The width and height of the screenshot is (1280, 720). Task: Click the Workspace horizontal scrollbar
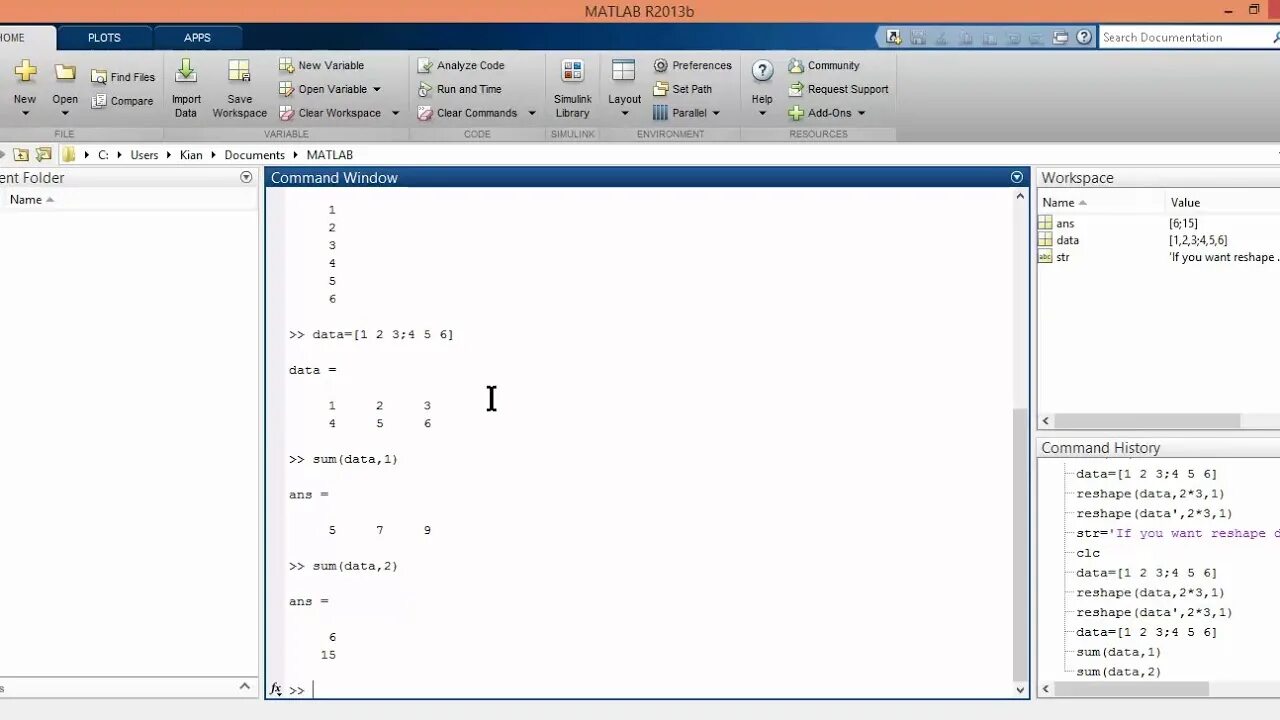click(1148, 421)
